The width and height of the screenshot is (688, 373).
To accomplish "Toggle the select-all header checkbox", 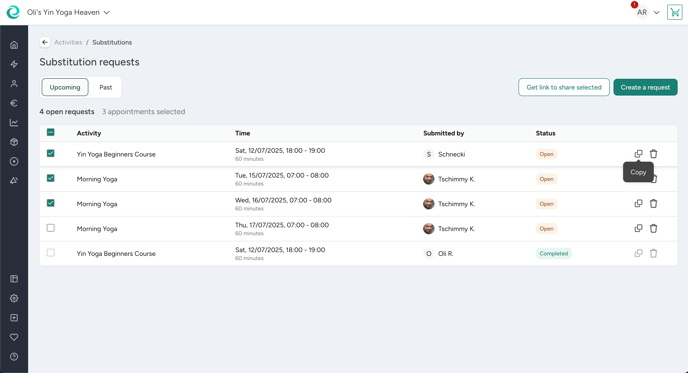I will pos(51,132).
